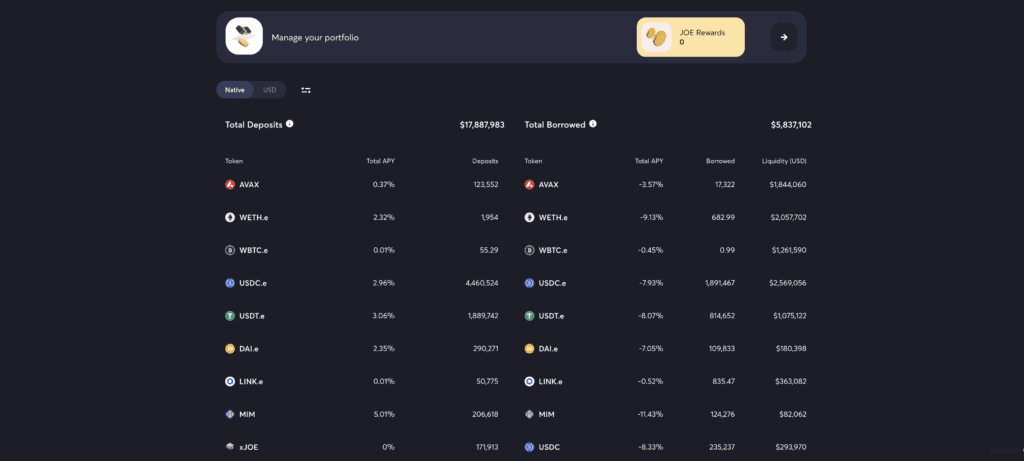1024x461 pixels.
Task: Open the arrow button next to JOE Rewards
Action: [x=784, y=37]
